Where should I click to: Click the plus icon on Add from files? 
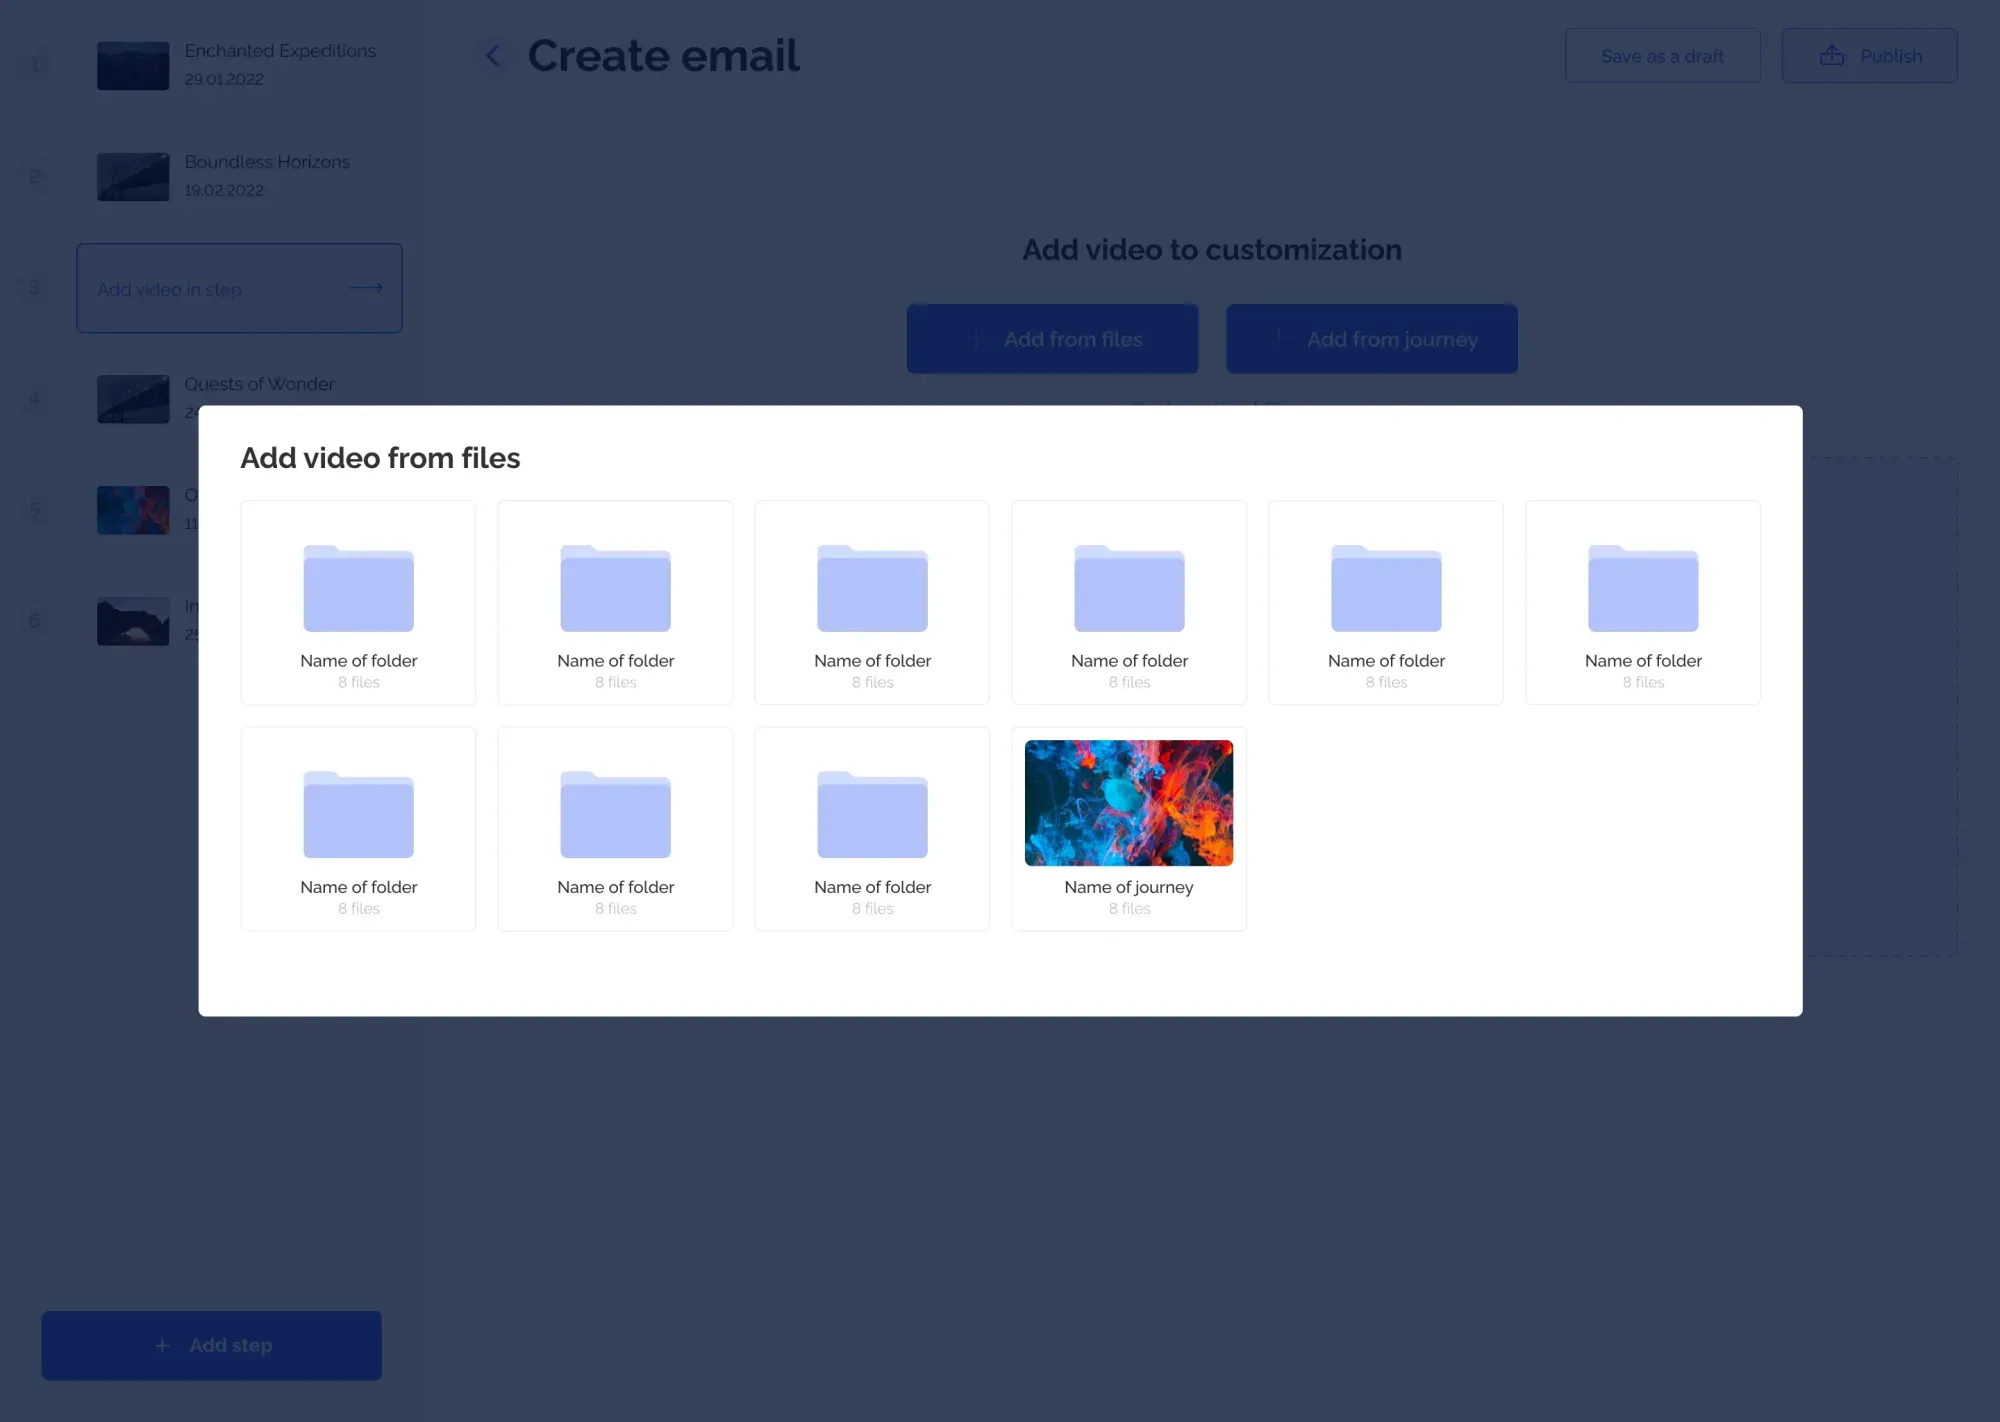coord(976,338)
